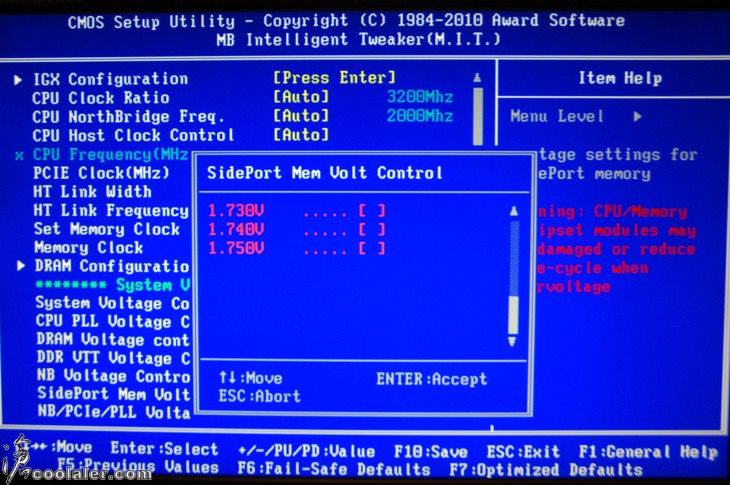Screen dimensions: 730x485
Task: Click the System Voltage section header row
Action: (113, 284)
